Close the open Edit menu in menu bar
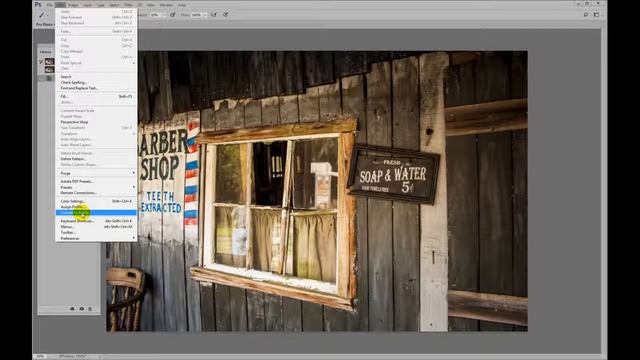 (x=60, y=5)
